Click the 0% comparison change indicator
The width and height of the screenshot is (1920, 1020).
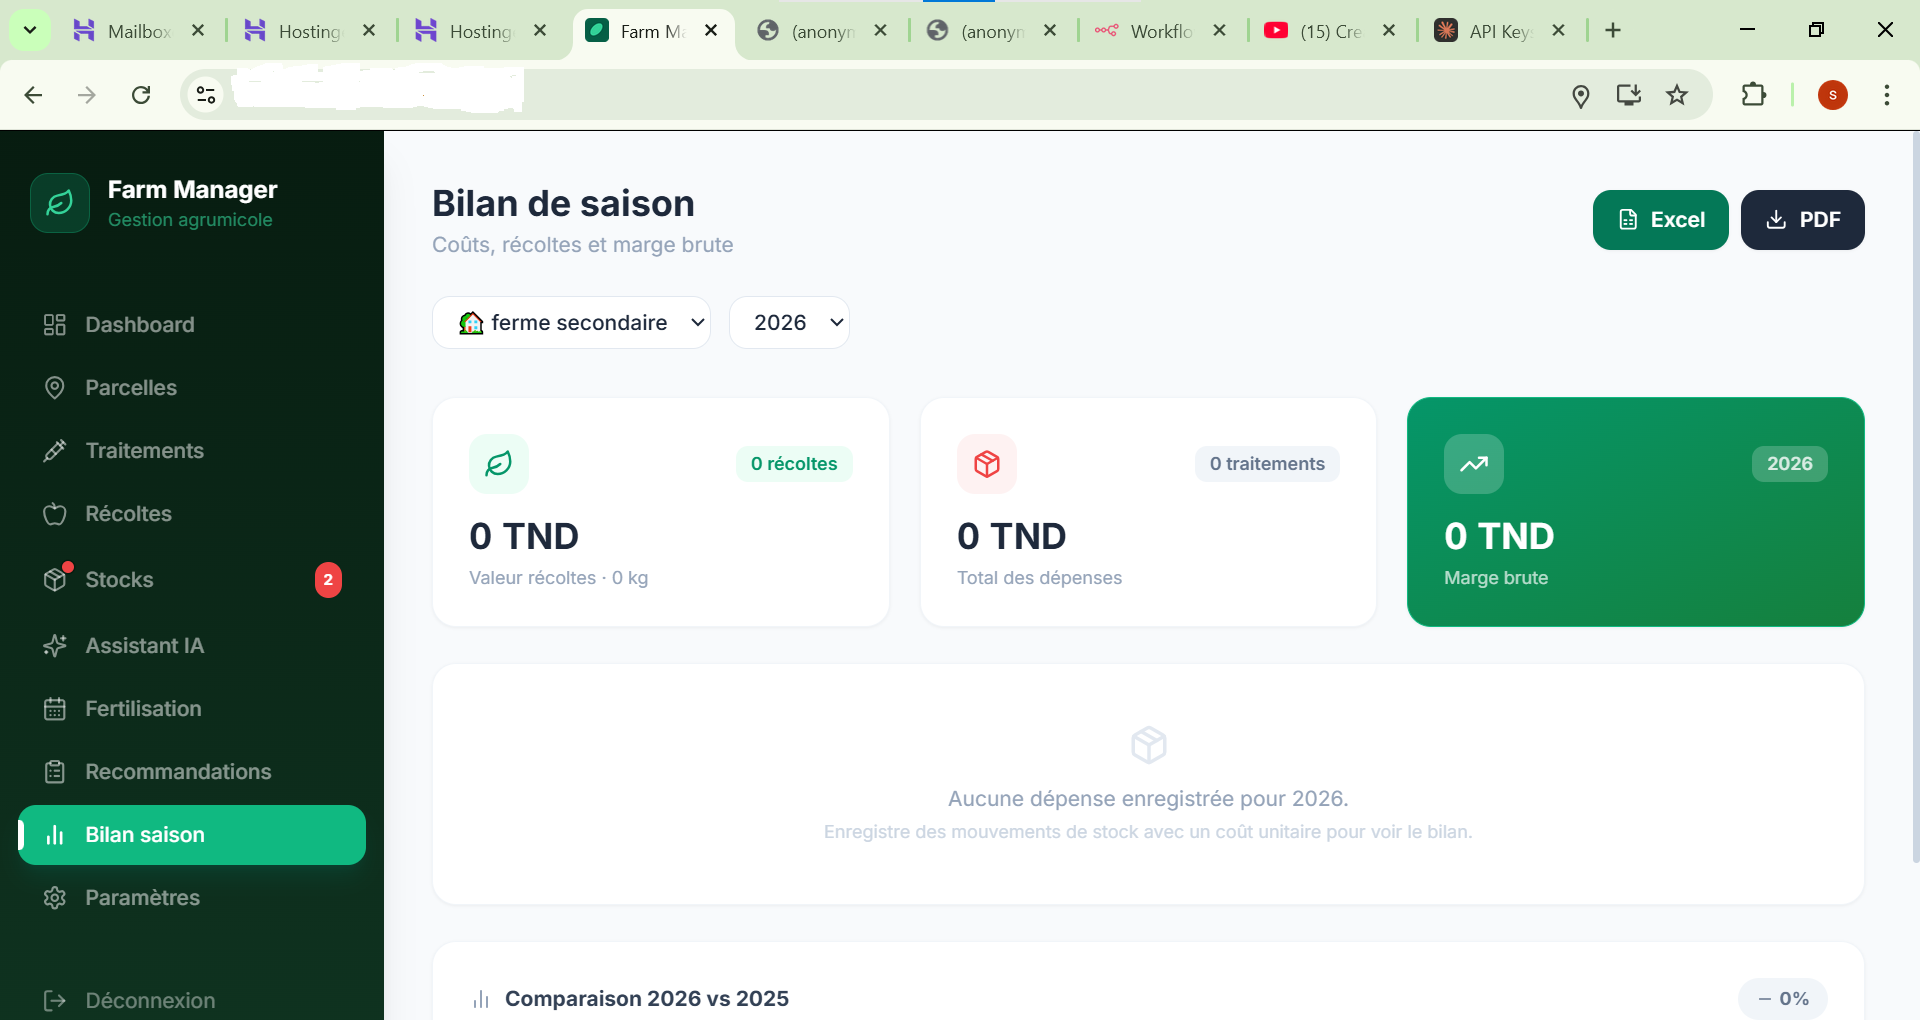click(x=1784, y=998)
